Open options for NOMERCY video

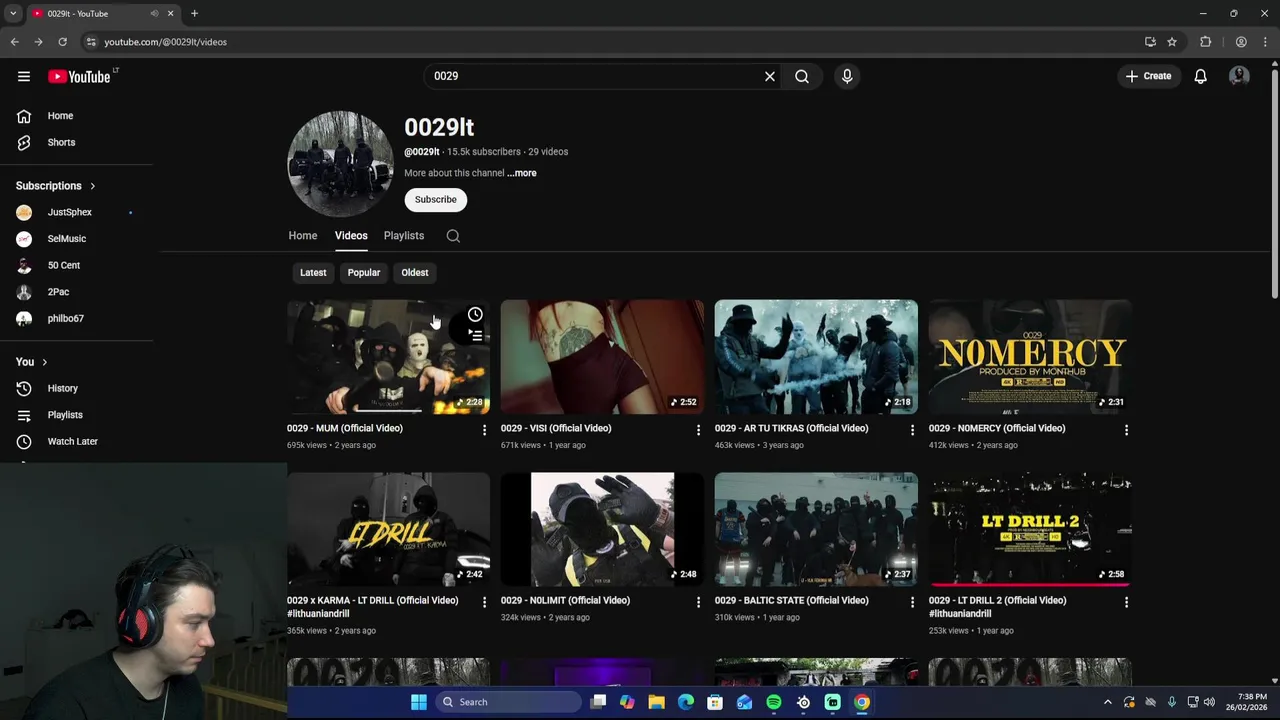1126,430
